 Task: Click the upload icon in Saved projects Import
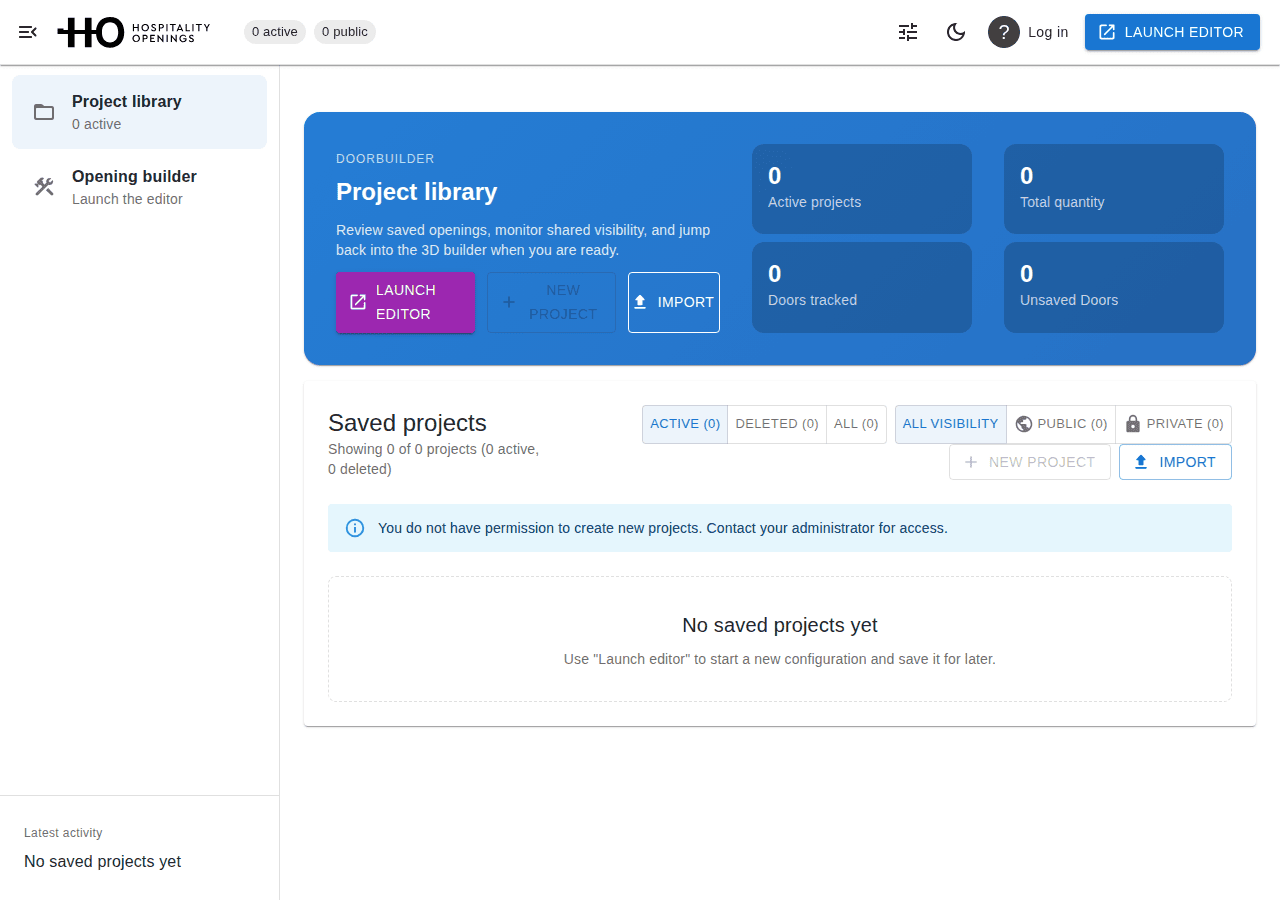coord(1141,462)
